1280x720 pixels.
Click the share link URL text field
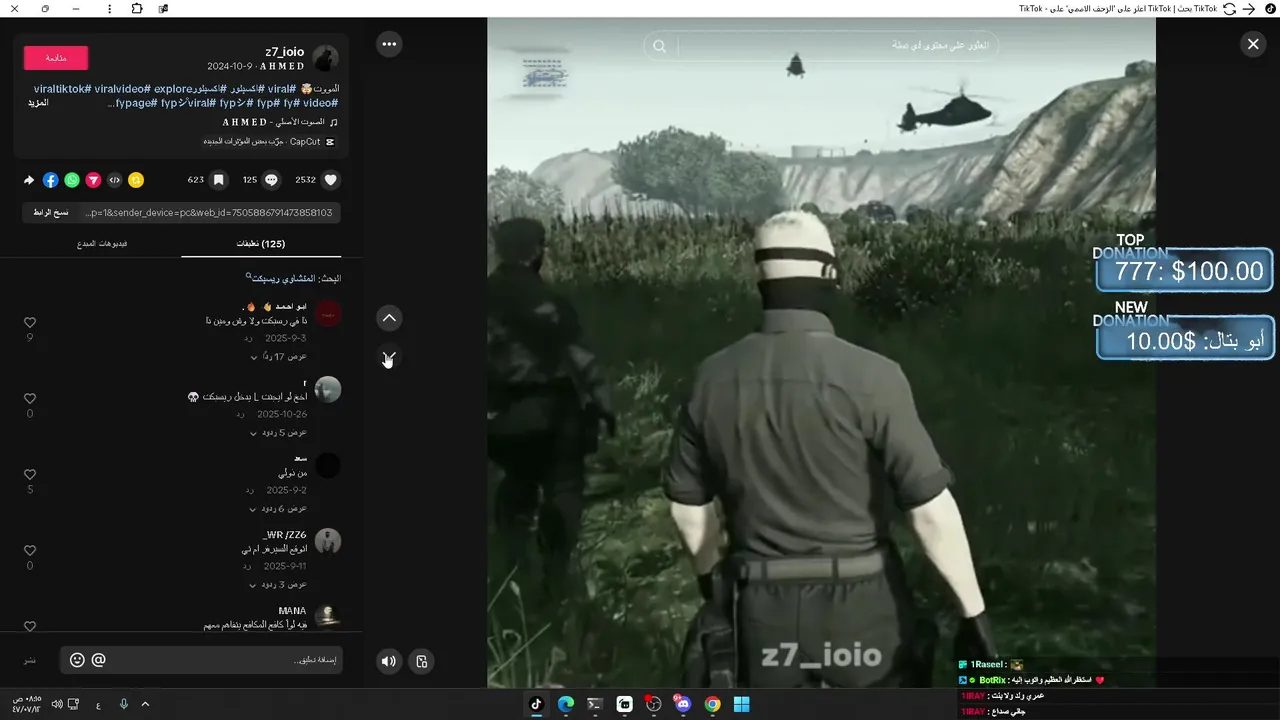pyautogui.click(x=209, y=213)
